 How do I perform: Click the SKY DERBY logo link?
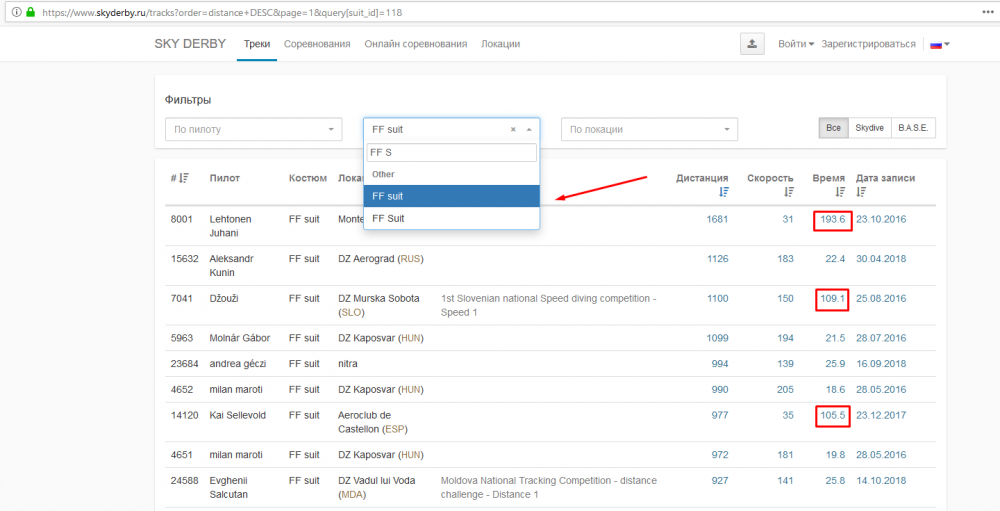190,44
